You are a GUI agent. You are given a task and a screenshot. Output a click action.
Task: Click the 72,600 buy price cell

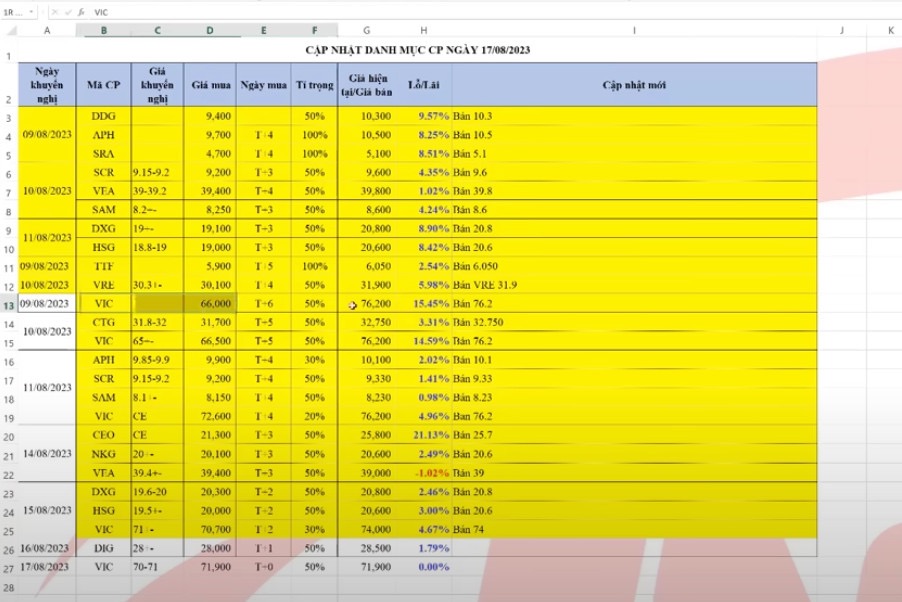coord(210,416)
